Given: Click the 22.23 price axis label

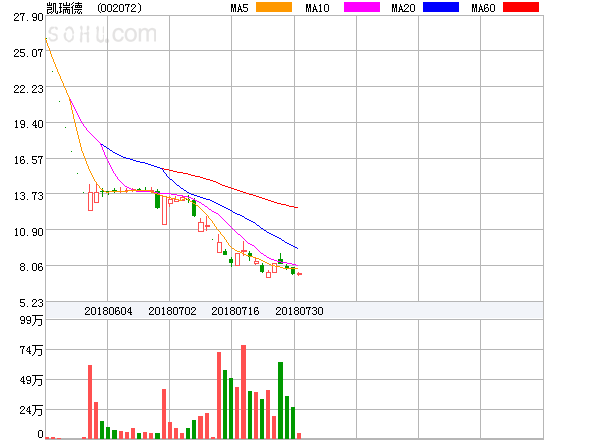Looking at the screenshot, I should pos(28,89).
